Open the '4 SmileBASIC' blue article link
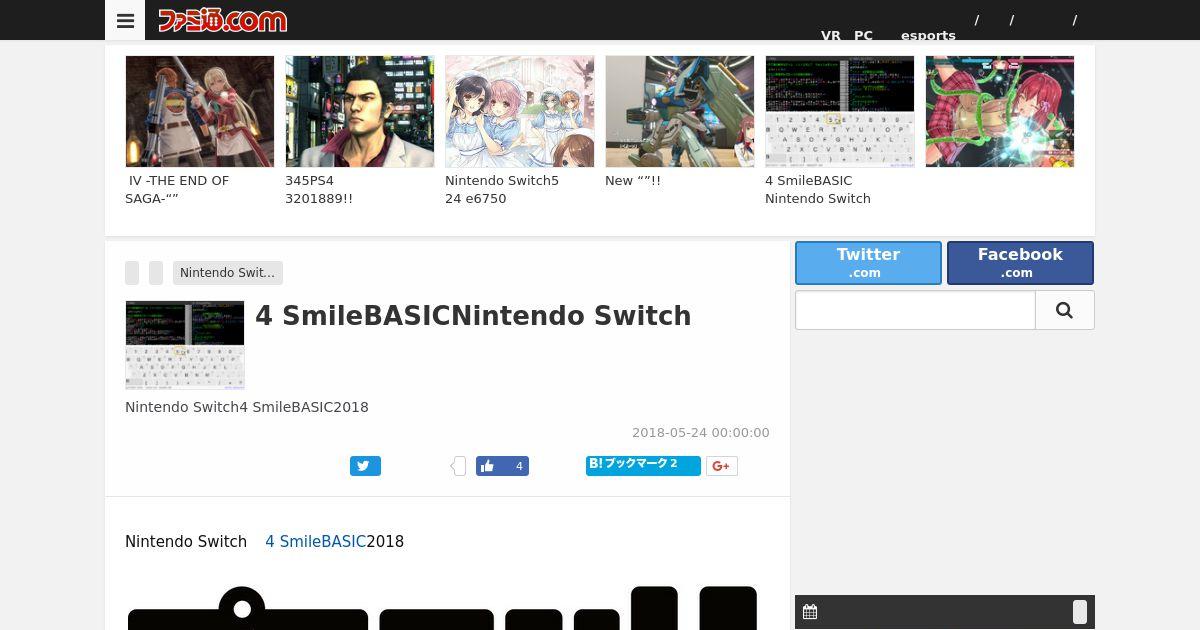Screen dimensions: 1200x630 click(x=315, y=542)
